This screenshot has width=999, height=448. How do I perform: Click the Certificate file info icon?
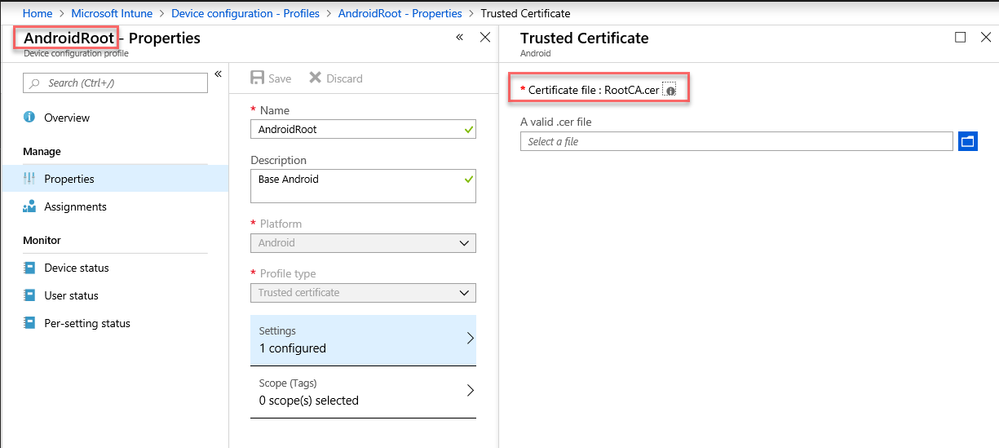point(670,91)
